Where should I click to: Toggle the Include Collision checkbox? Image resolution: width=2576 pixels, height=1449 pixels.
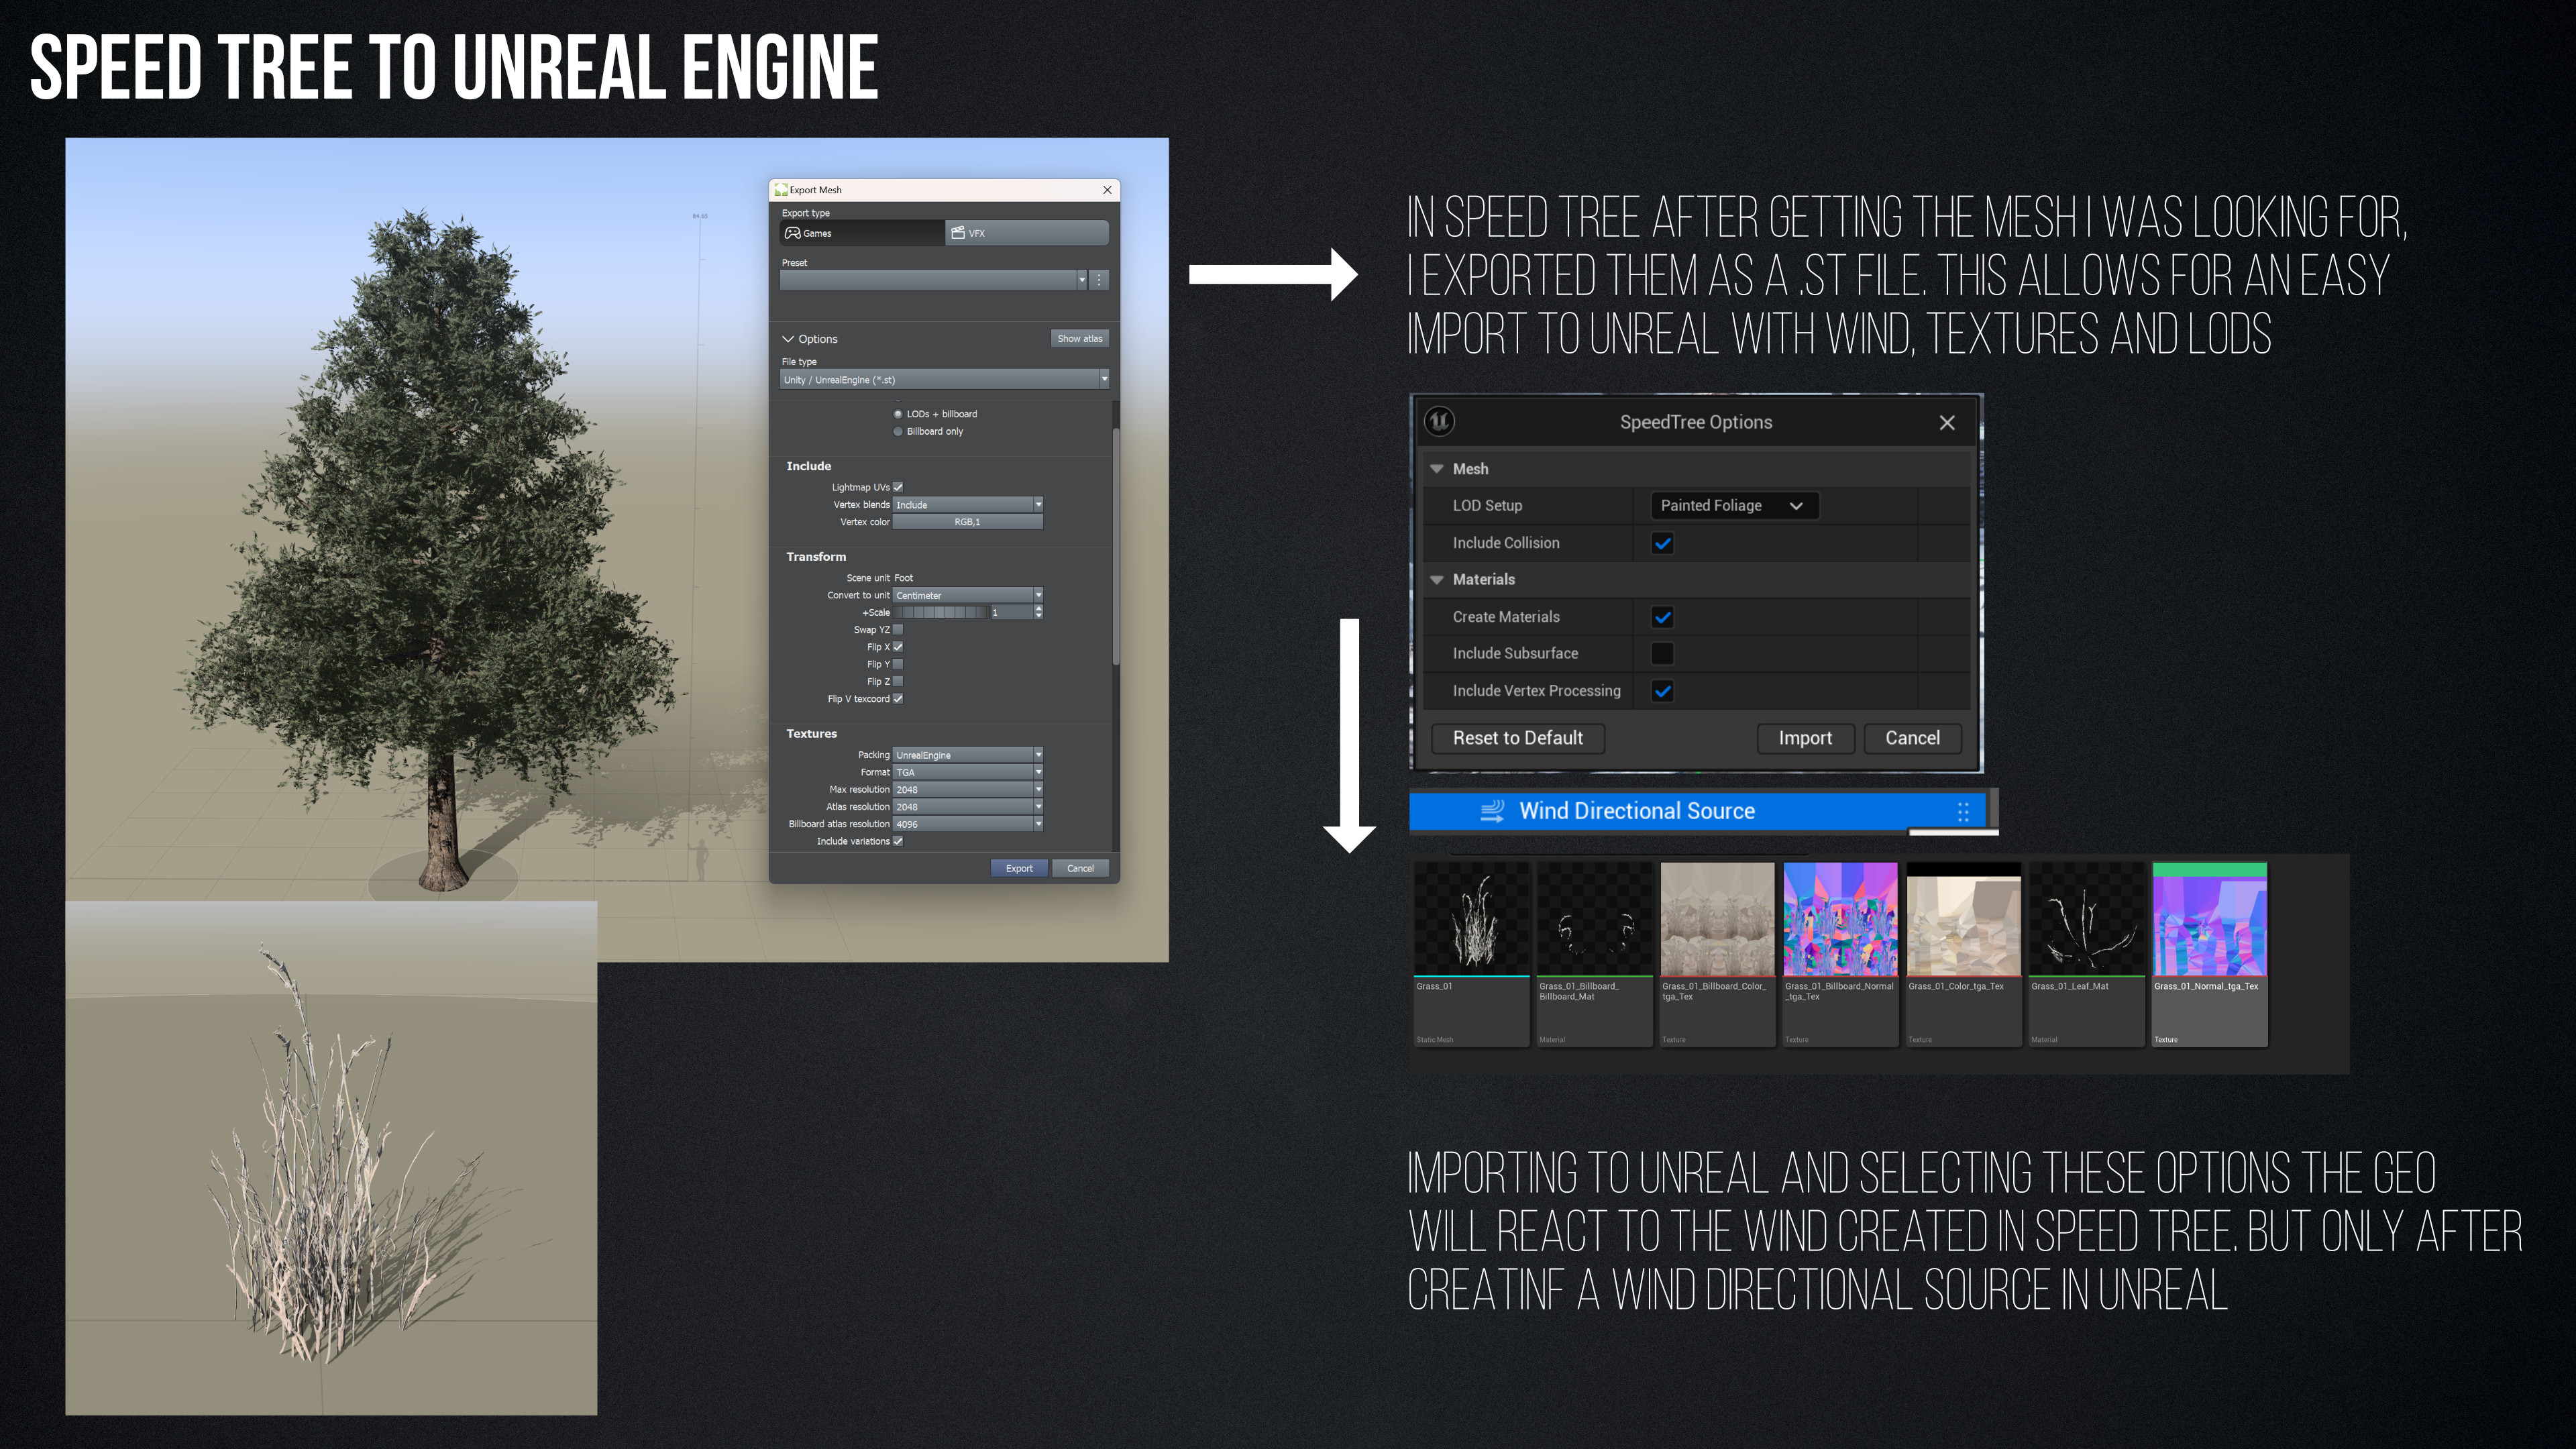click(1663, 543)
